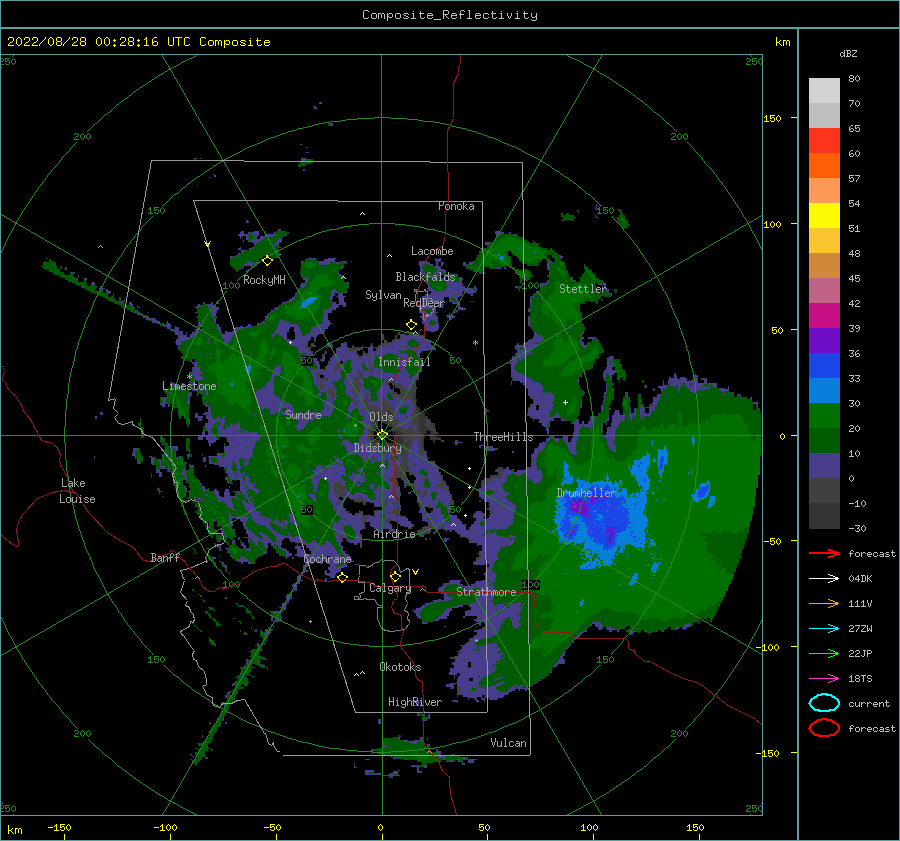Select the orange 111V arrow icon

[824, 603]
